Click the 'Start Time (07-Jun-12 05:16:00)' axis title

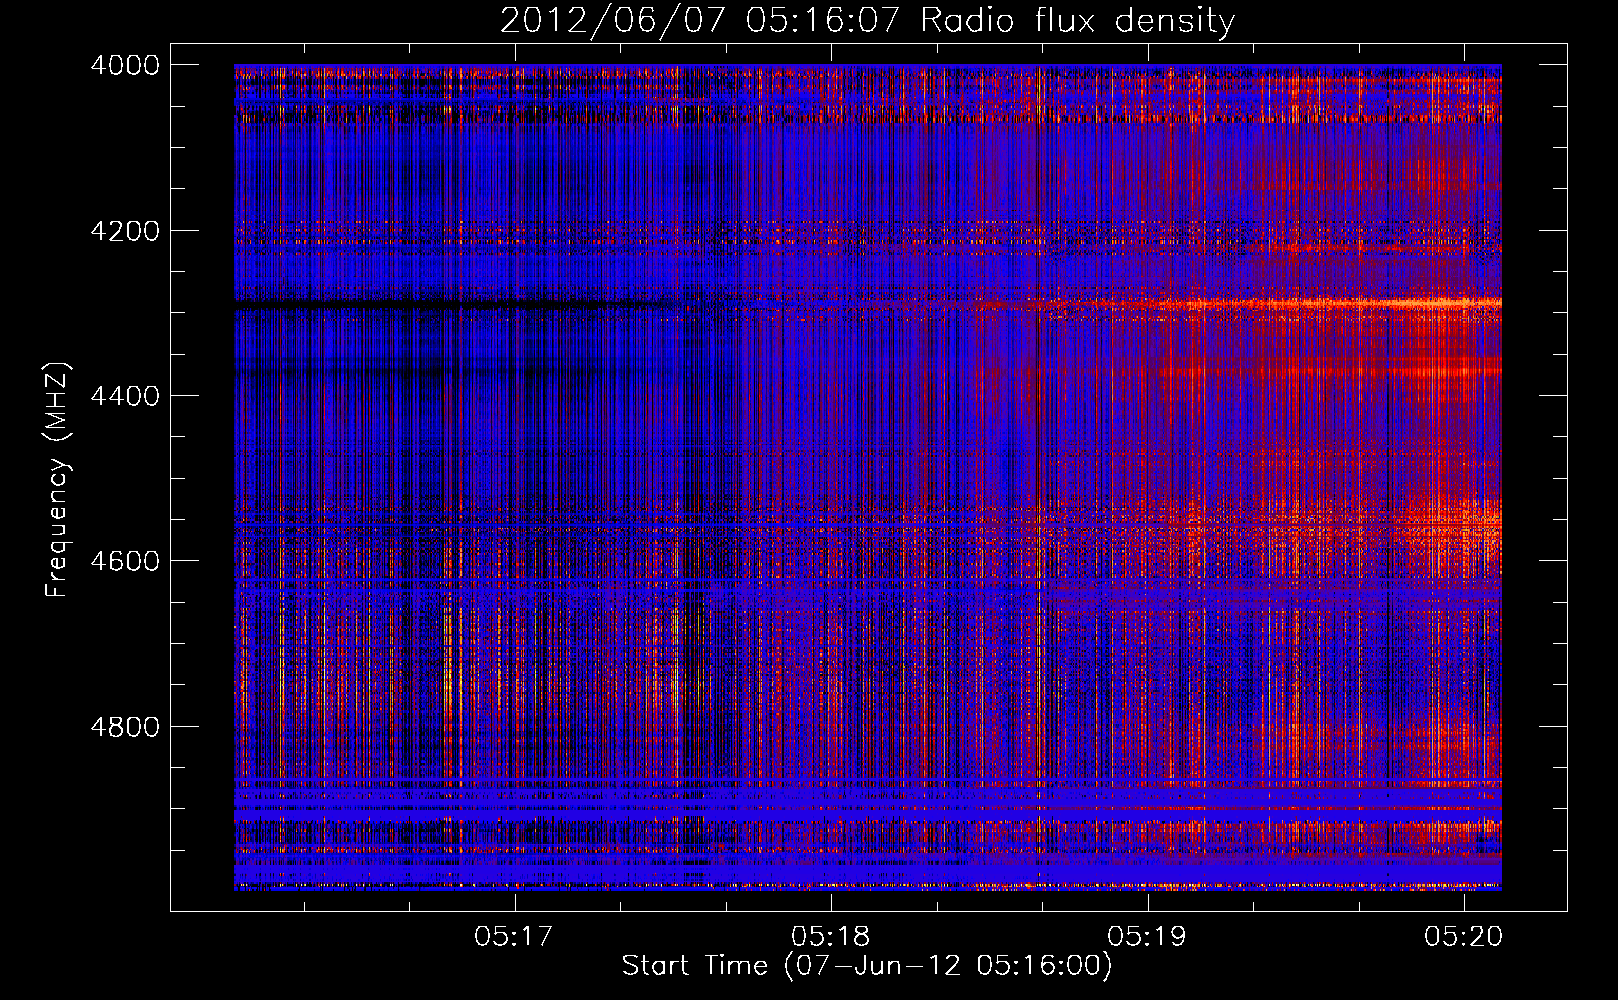click(x=867, y=966)
